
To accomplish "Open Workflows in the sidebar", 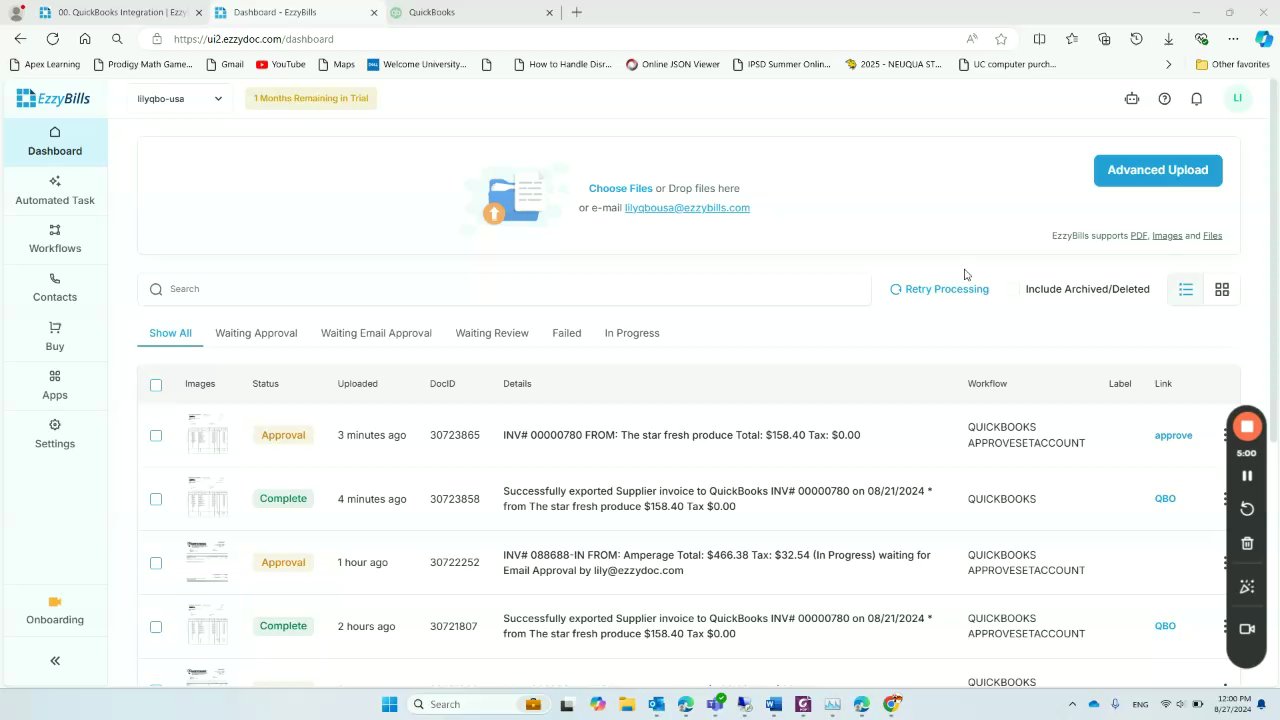I will (55, 239).
